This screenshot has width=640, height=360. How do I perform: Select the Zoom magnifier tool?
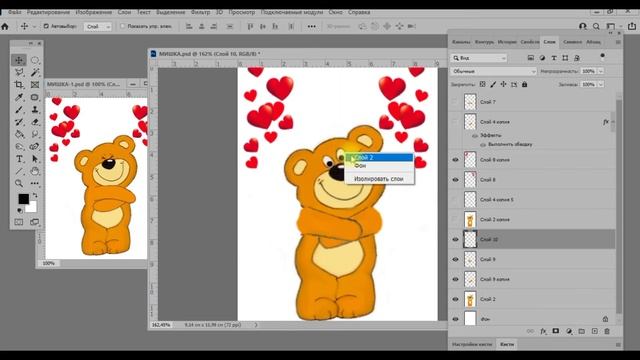[x=19, y=183]
